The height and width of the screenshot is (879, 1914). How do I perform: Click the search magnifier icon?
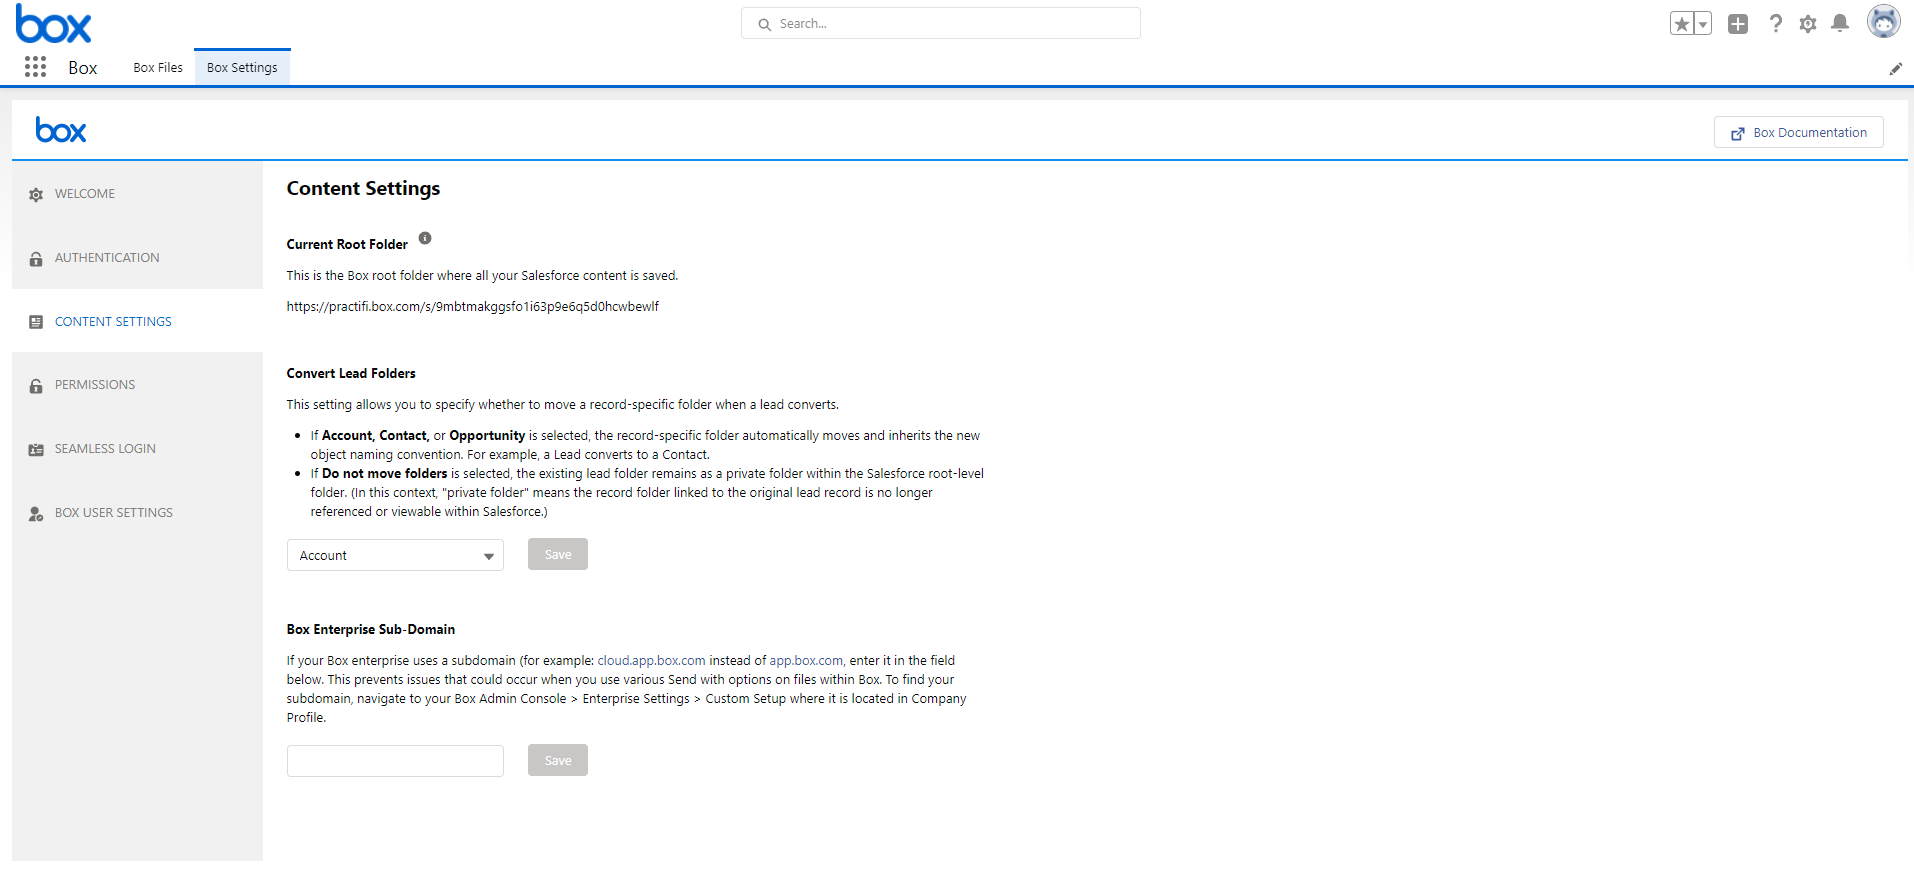(765, 24)
